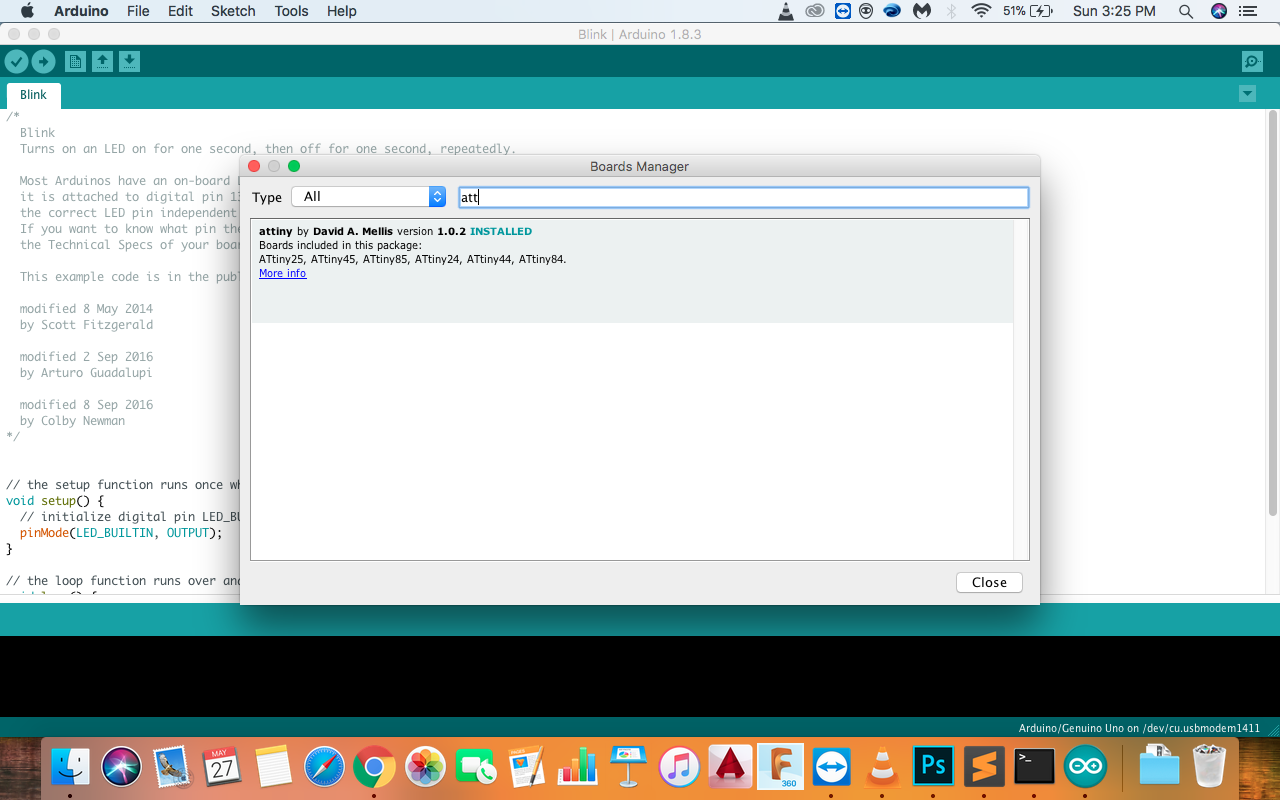Screen dimensions: 1280x800
Task: Open Fusion 360 from the Dock
Action: click(x=781, y=768)
